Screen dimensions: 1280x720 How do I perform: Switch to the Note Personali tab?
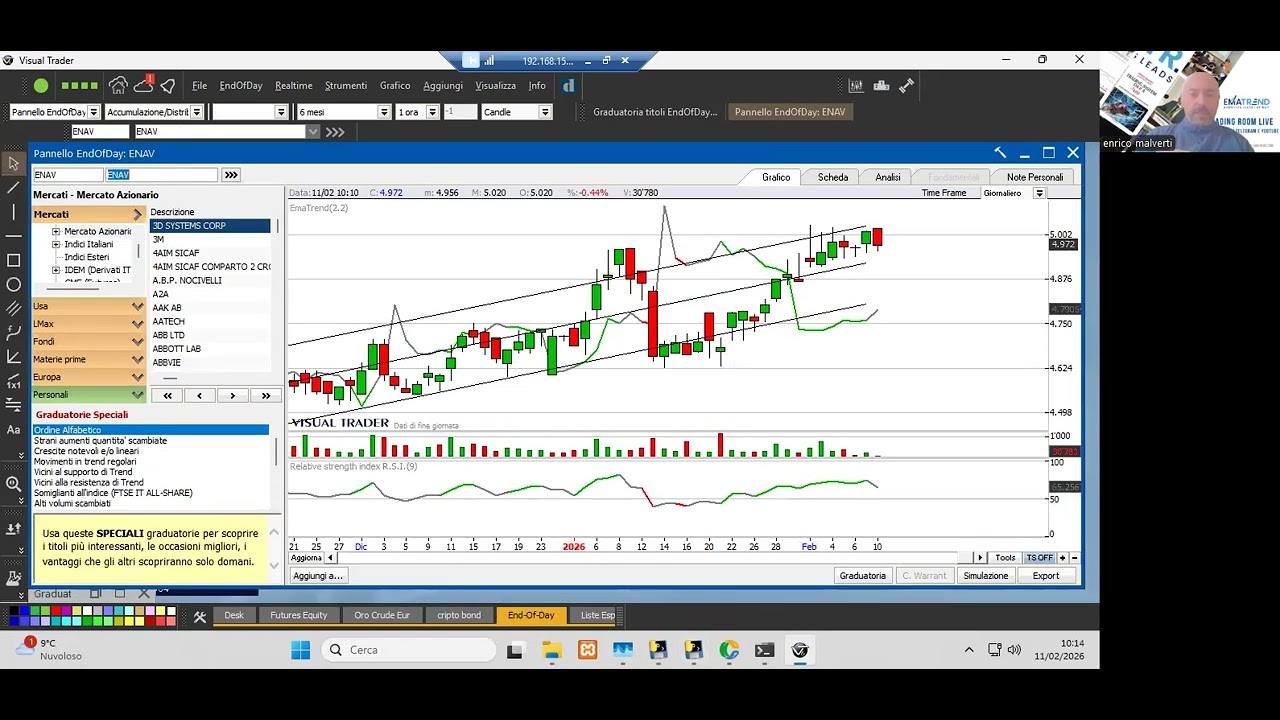tap(1035, 177)
